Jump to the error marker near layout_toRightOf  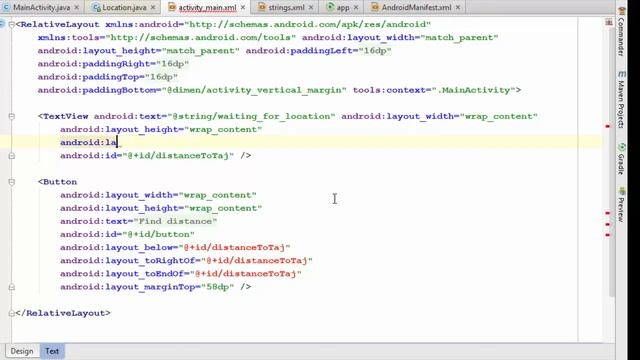click(607, 224)
